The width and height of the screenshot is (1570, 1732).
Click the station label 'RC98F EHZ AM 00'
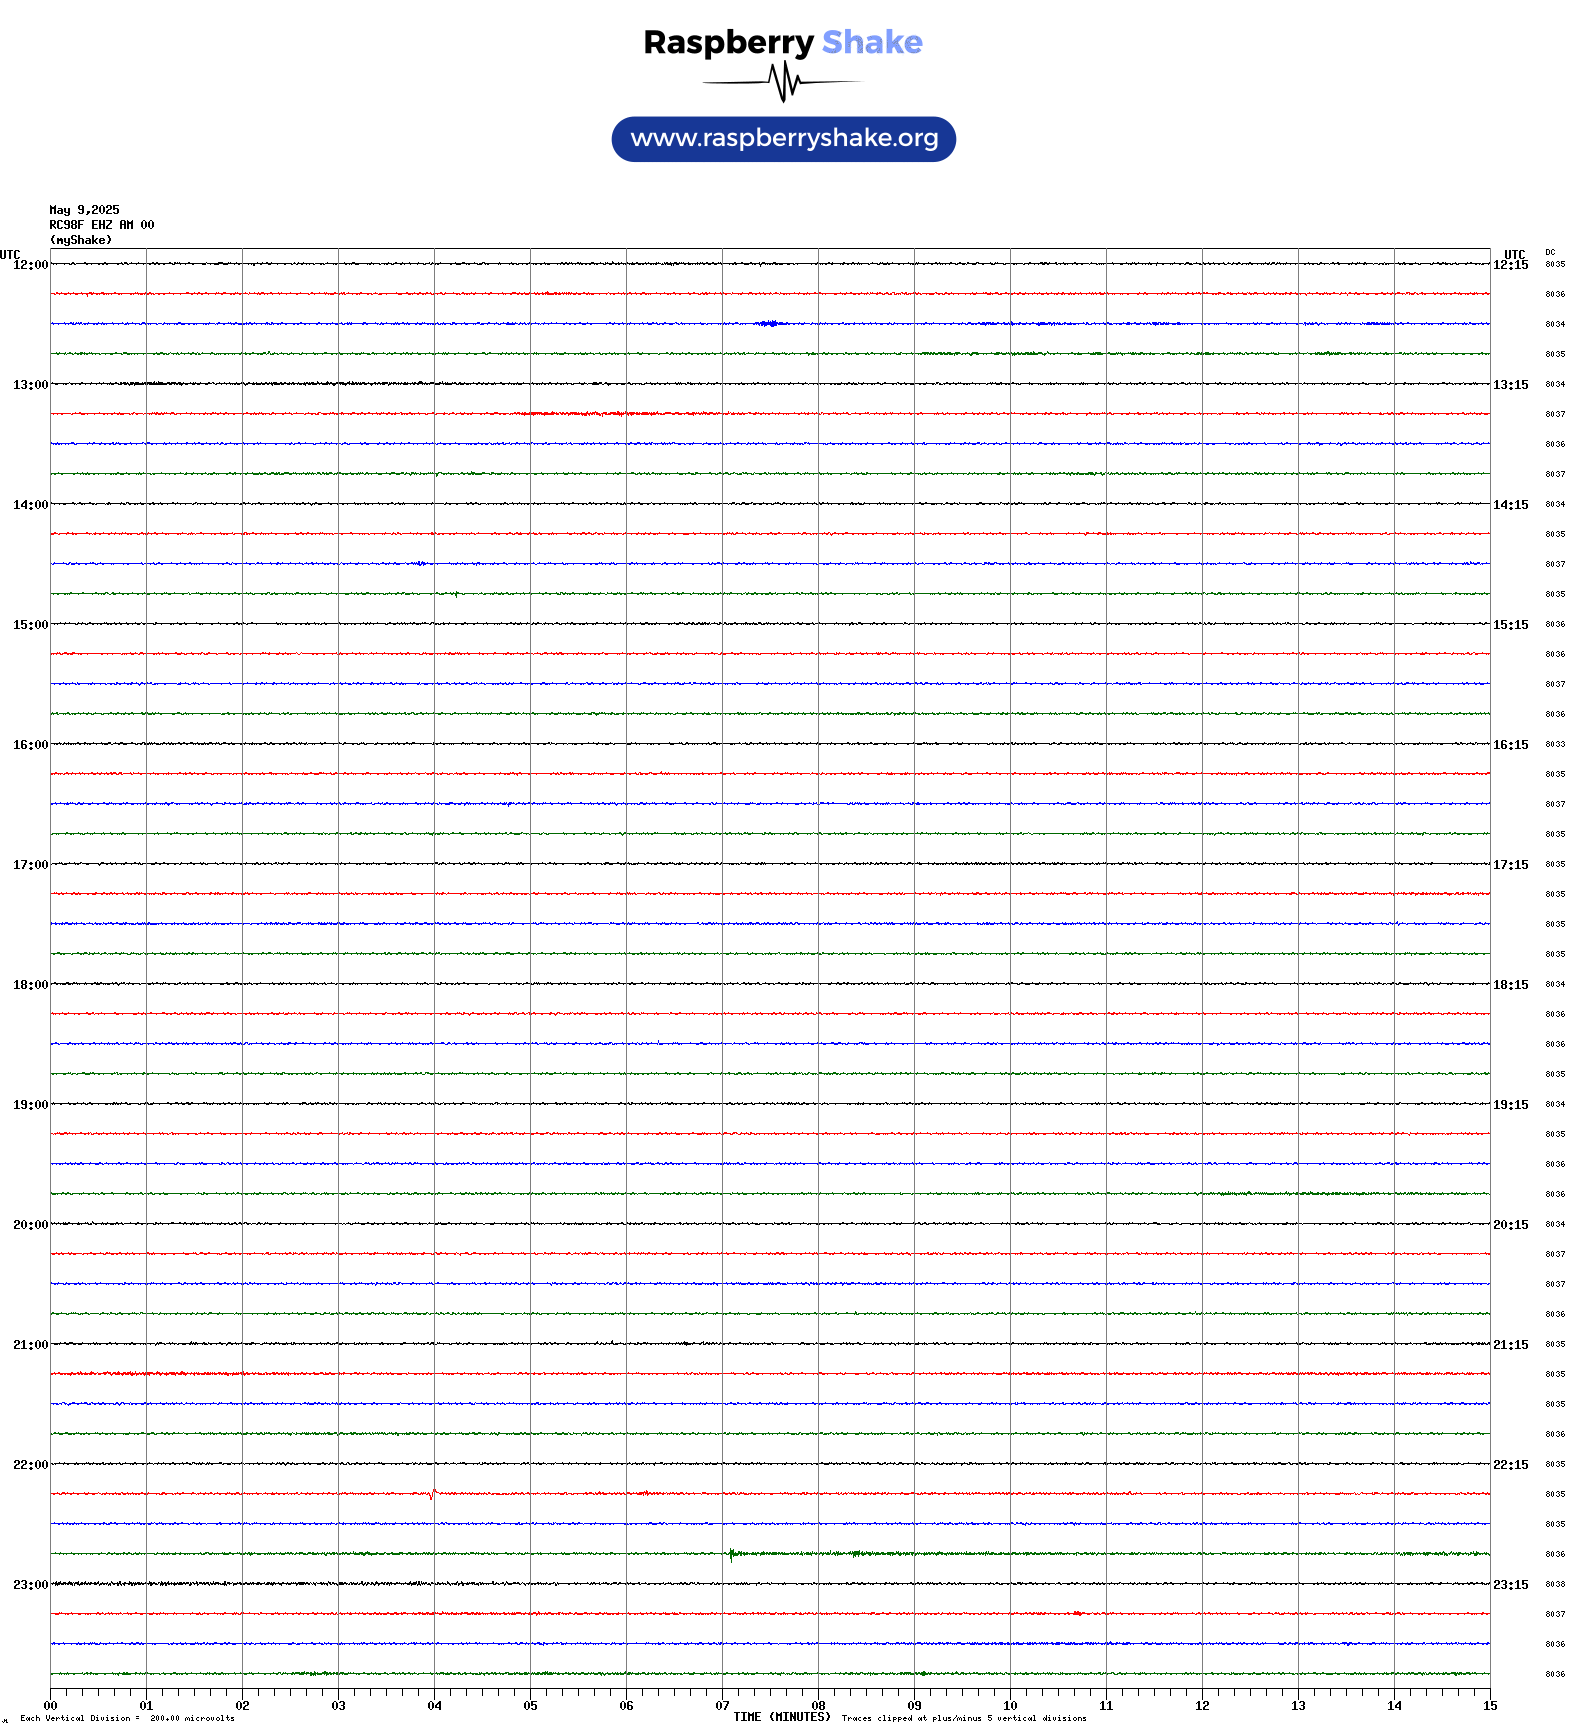point(102,225)
